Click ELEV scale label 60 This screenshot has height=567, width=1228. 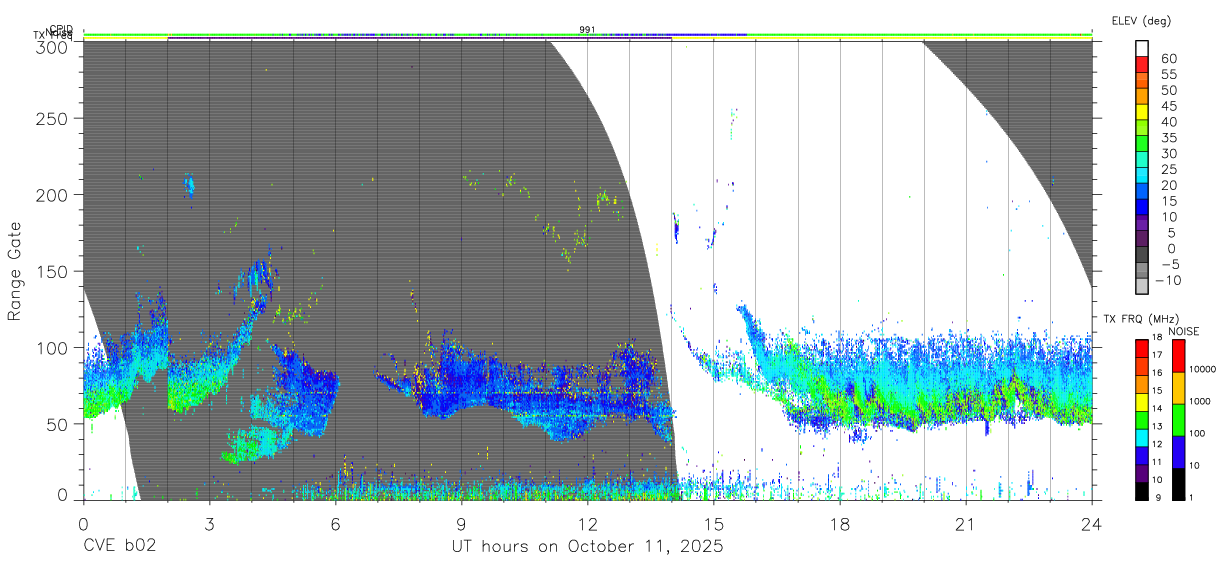(x=1168, y=59)
